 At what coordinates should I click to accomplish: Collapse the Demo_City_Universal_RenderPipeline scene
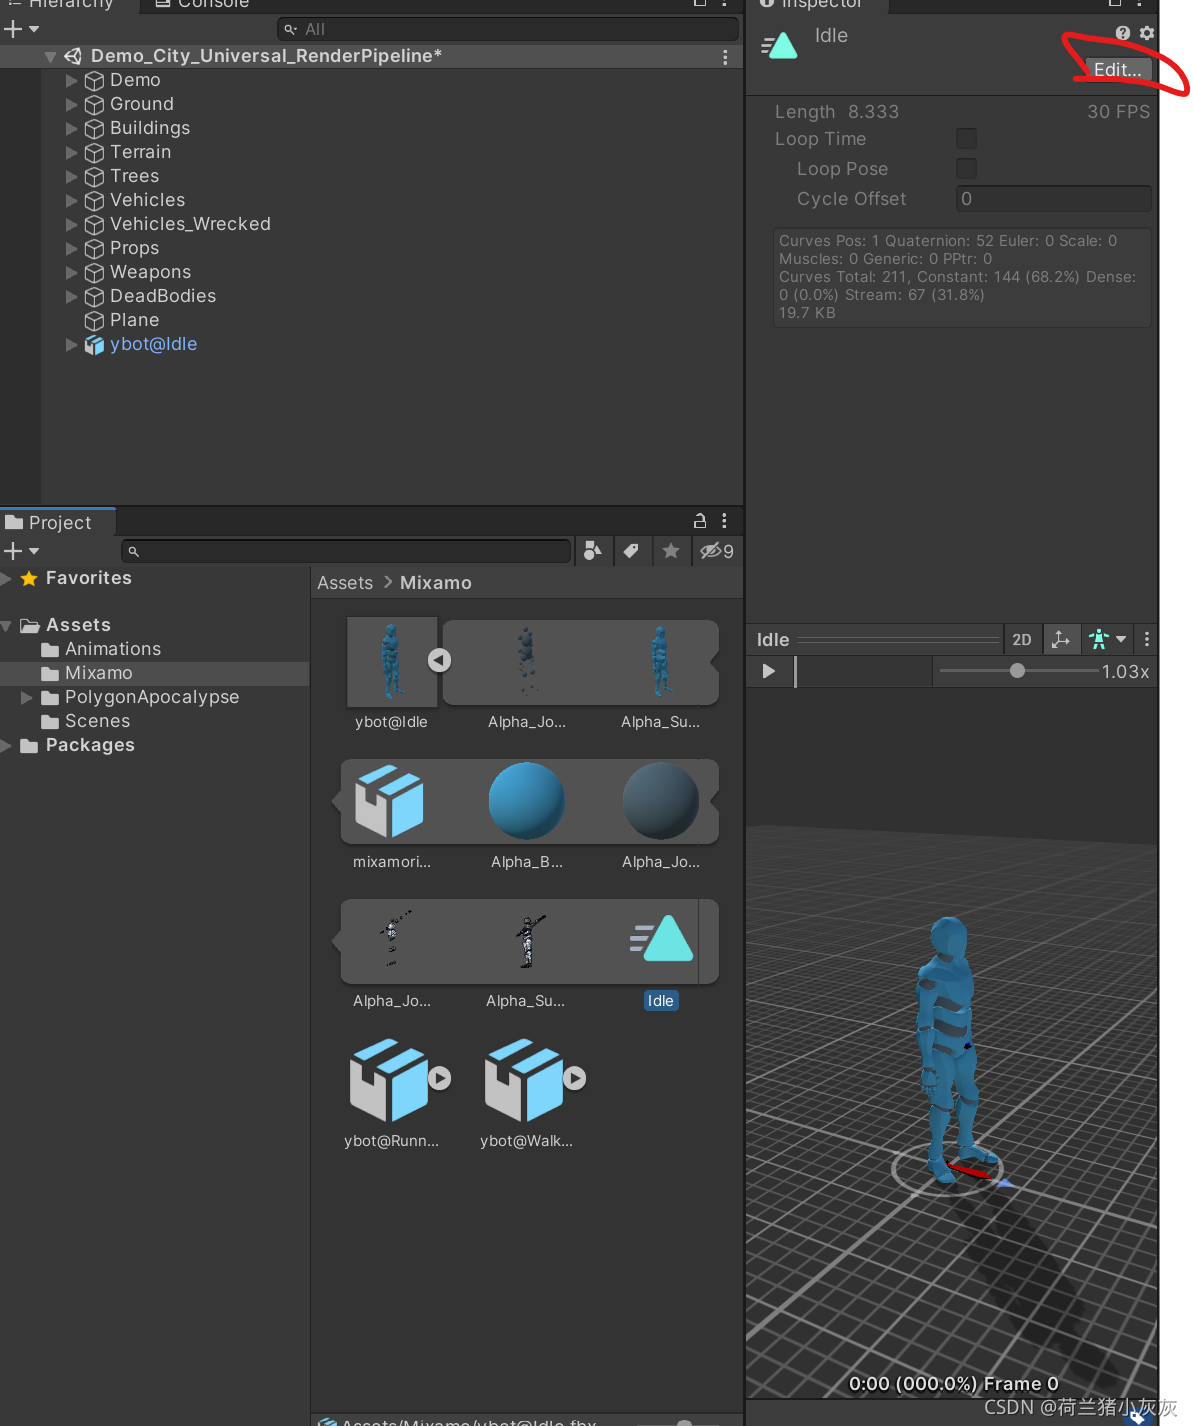50,57
